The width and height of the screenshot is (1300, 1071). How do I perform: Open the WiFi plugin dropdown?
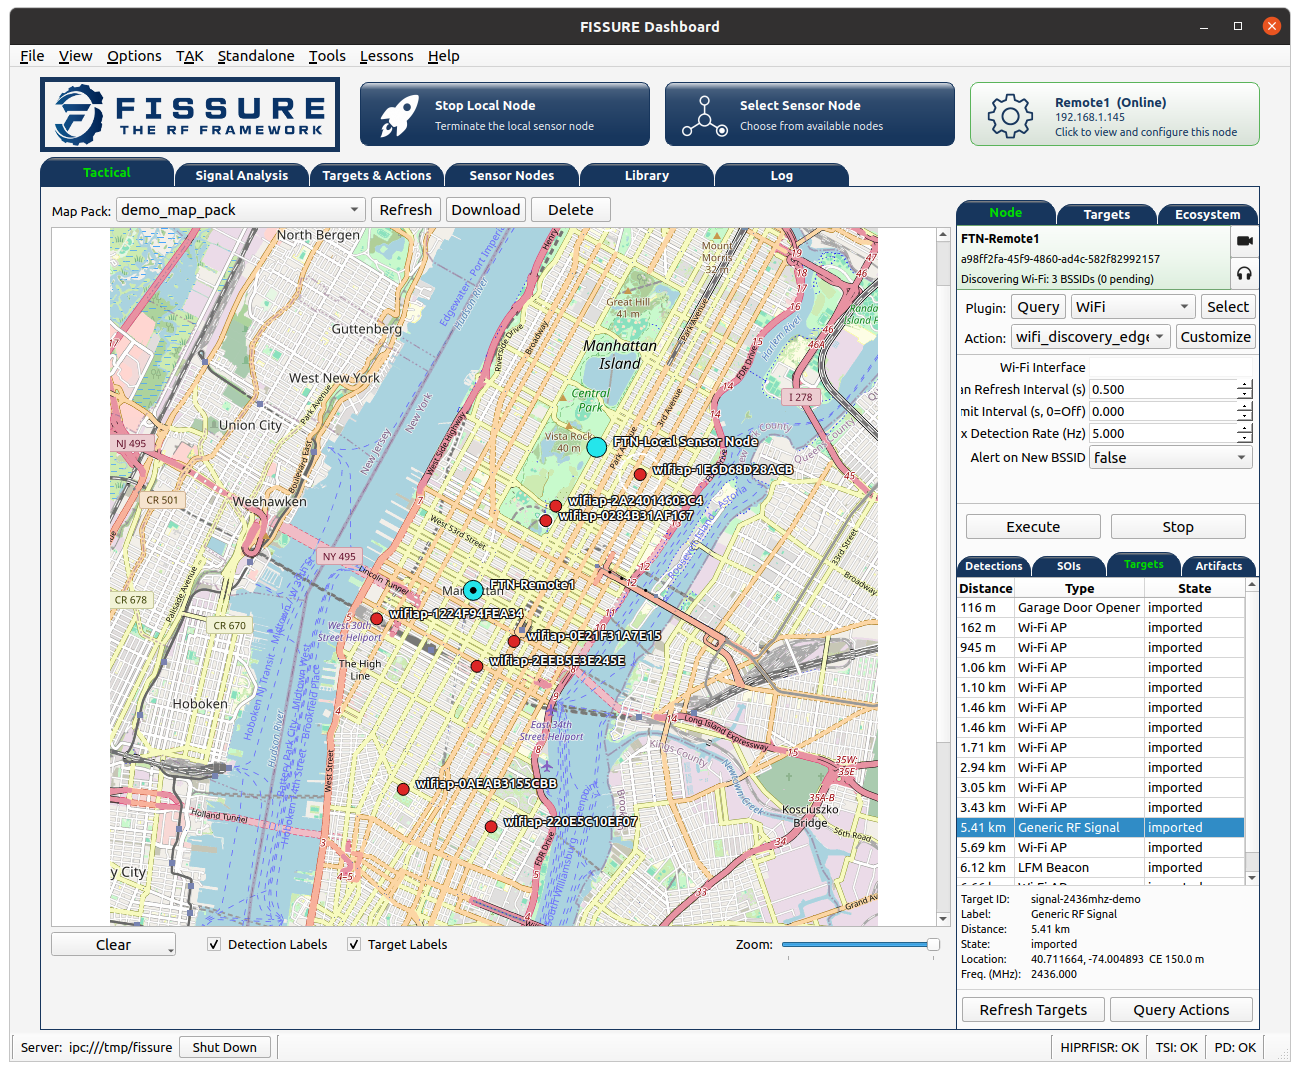click(1134, 307)
